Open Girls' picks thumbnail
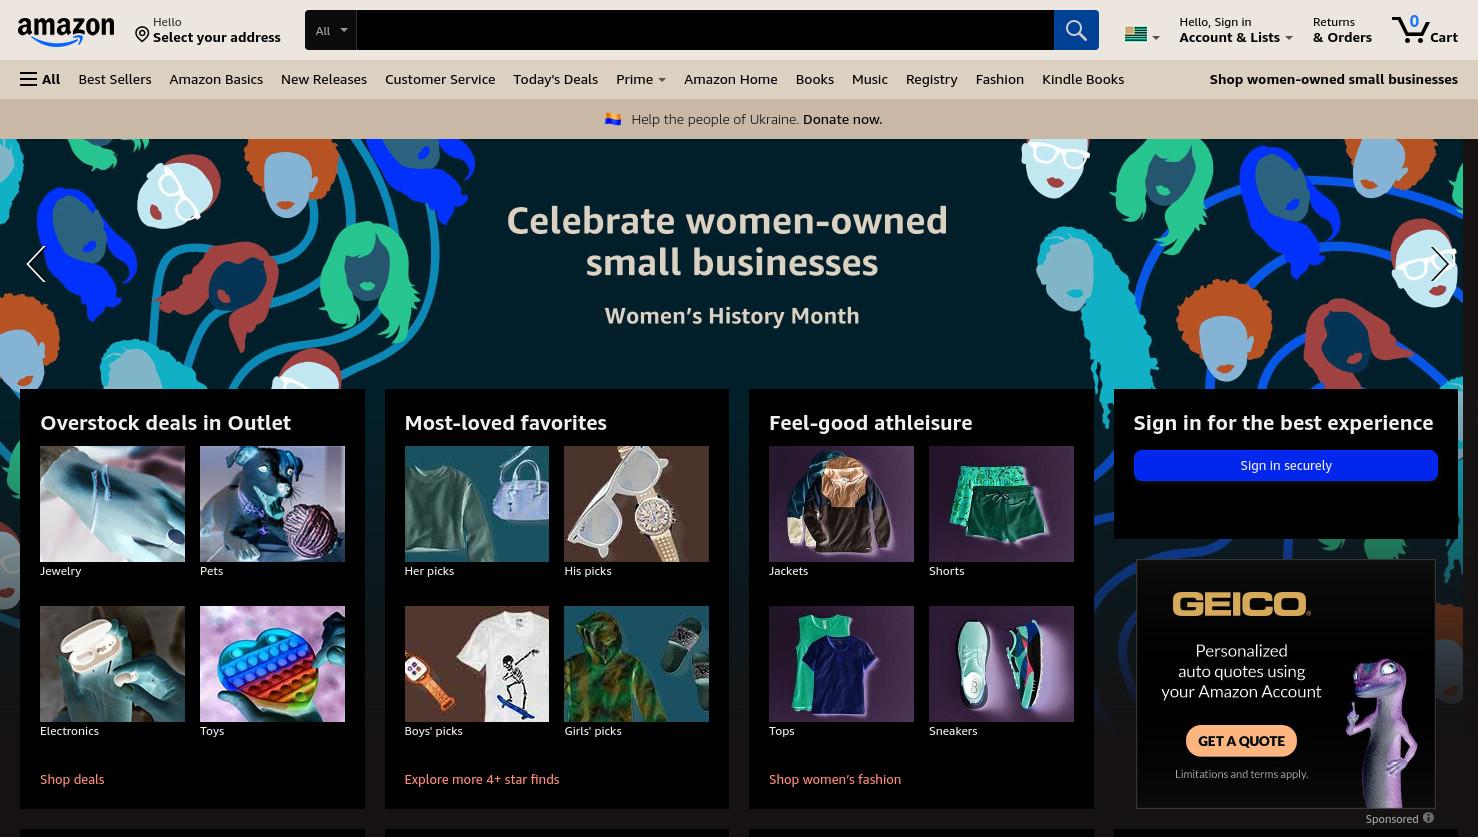The image size is (1478, 837). click(x=636, y=664)
